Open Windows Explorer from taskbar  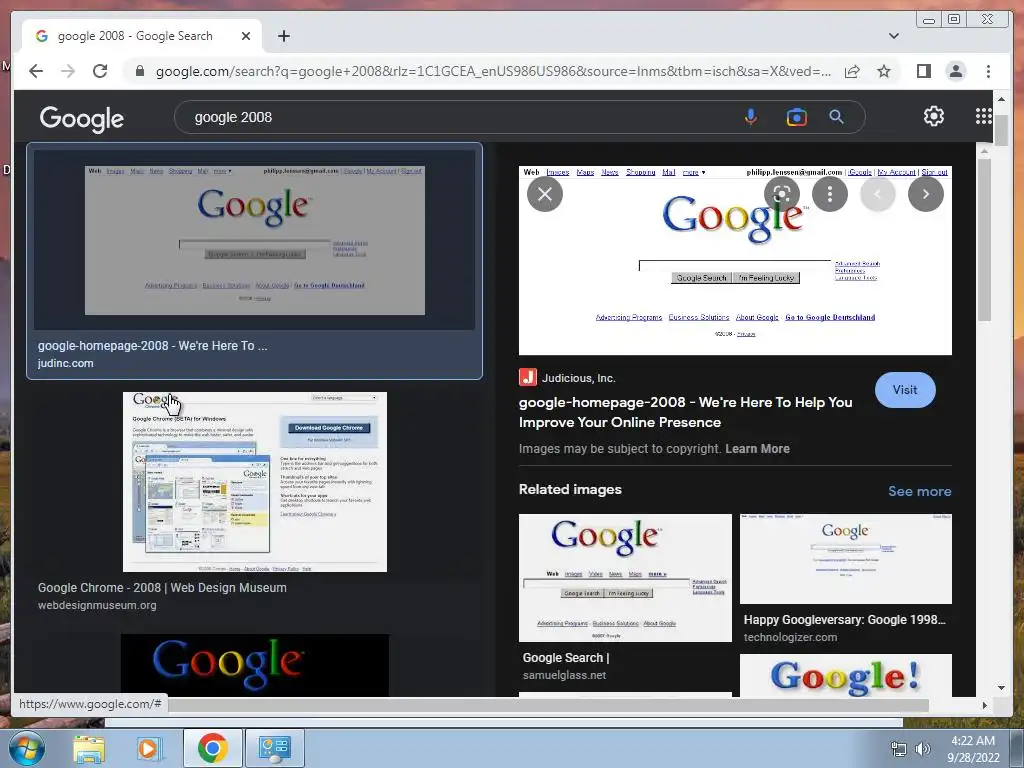88,748
